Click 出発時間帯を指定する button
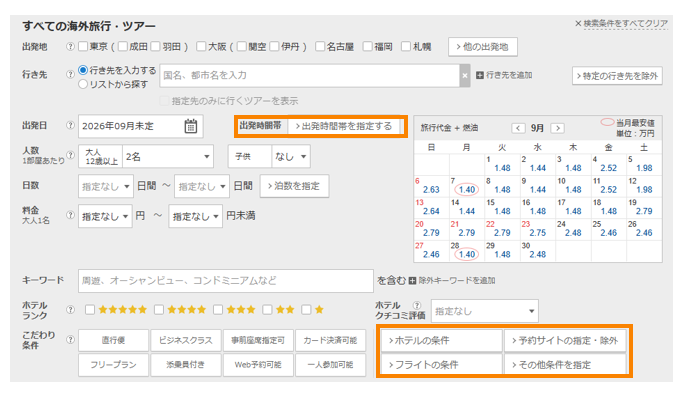Viewport: 690px width, 397px height. [344, 126]
